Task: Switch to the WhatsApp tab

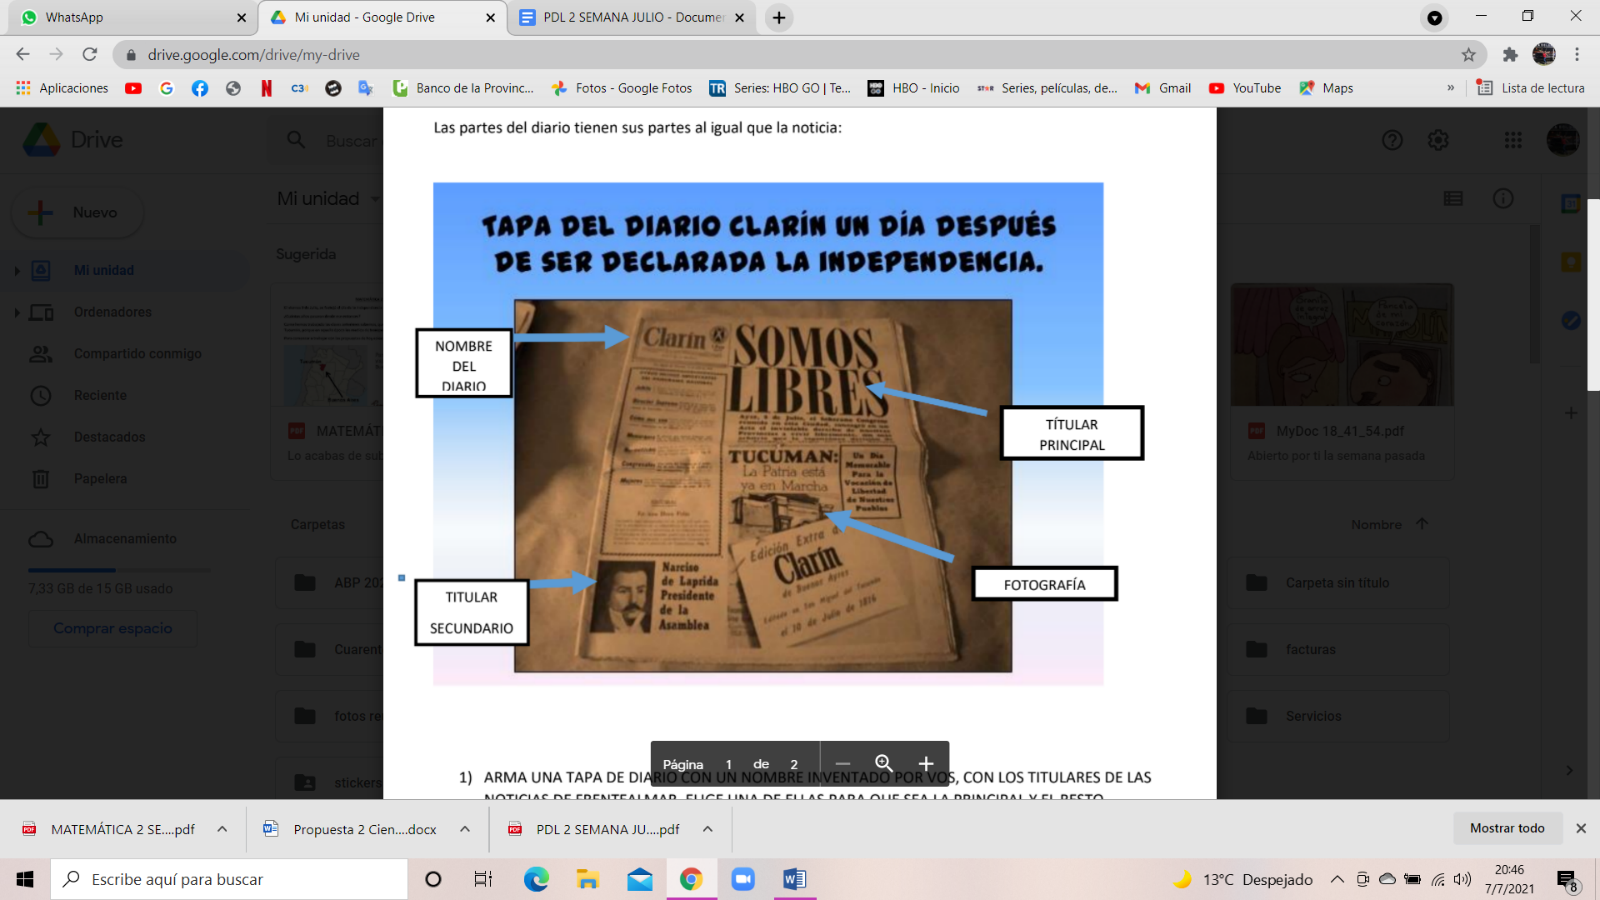Action: click(128, 17)
